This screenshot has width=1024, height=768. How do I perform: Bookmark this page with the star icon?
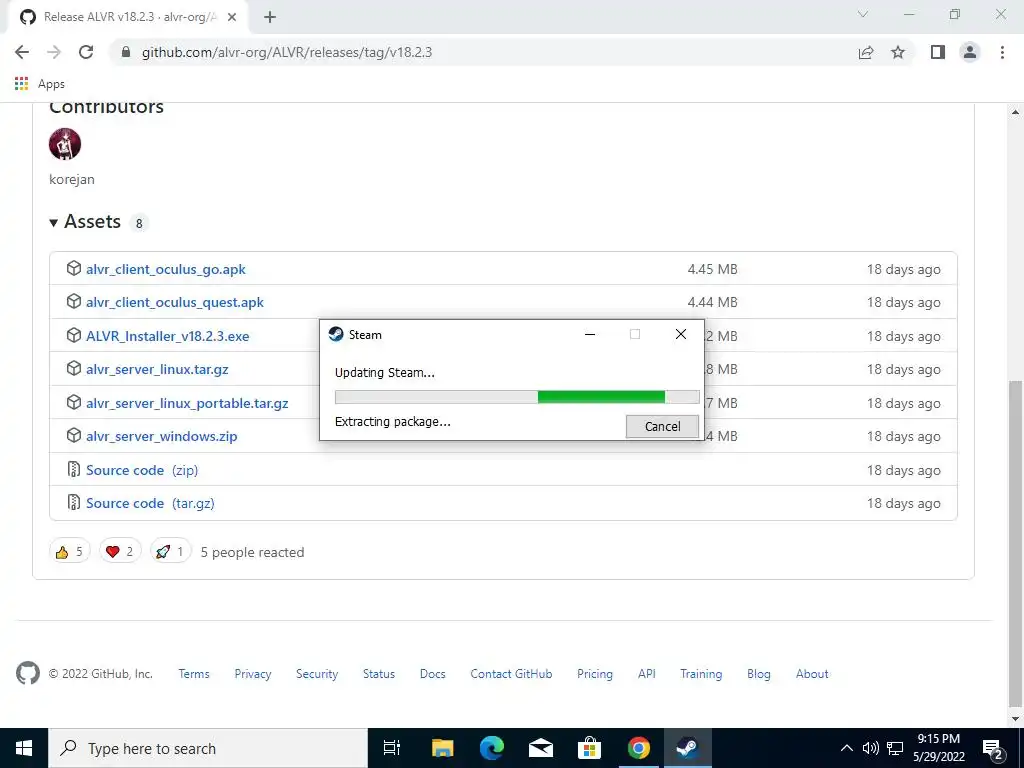[898, 52]
